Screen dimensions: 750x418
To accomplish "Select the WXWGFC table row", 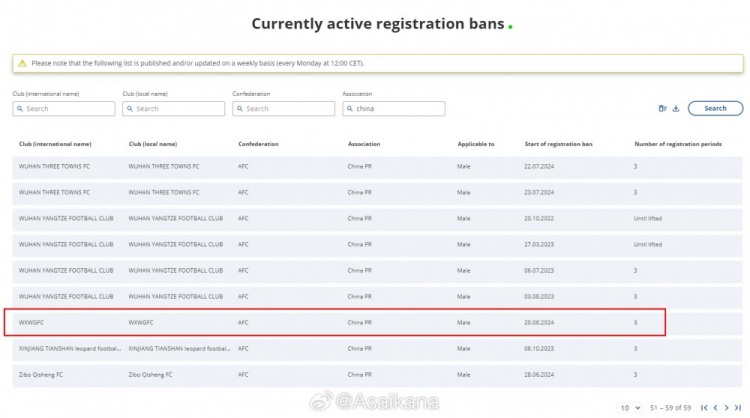I will pos(377,322).
